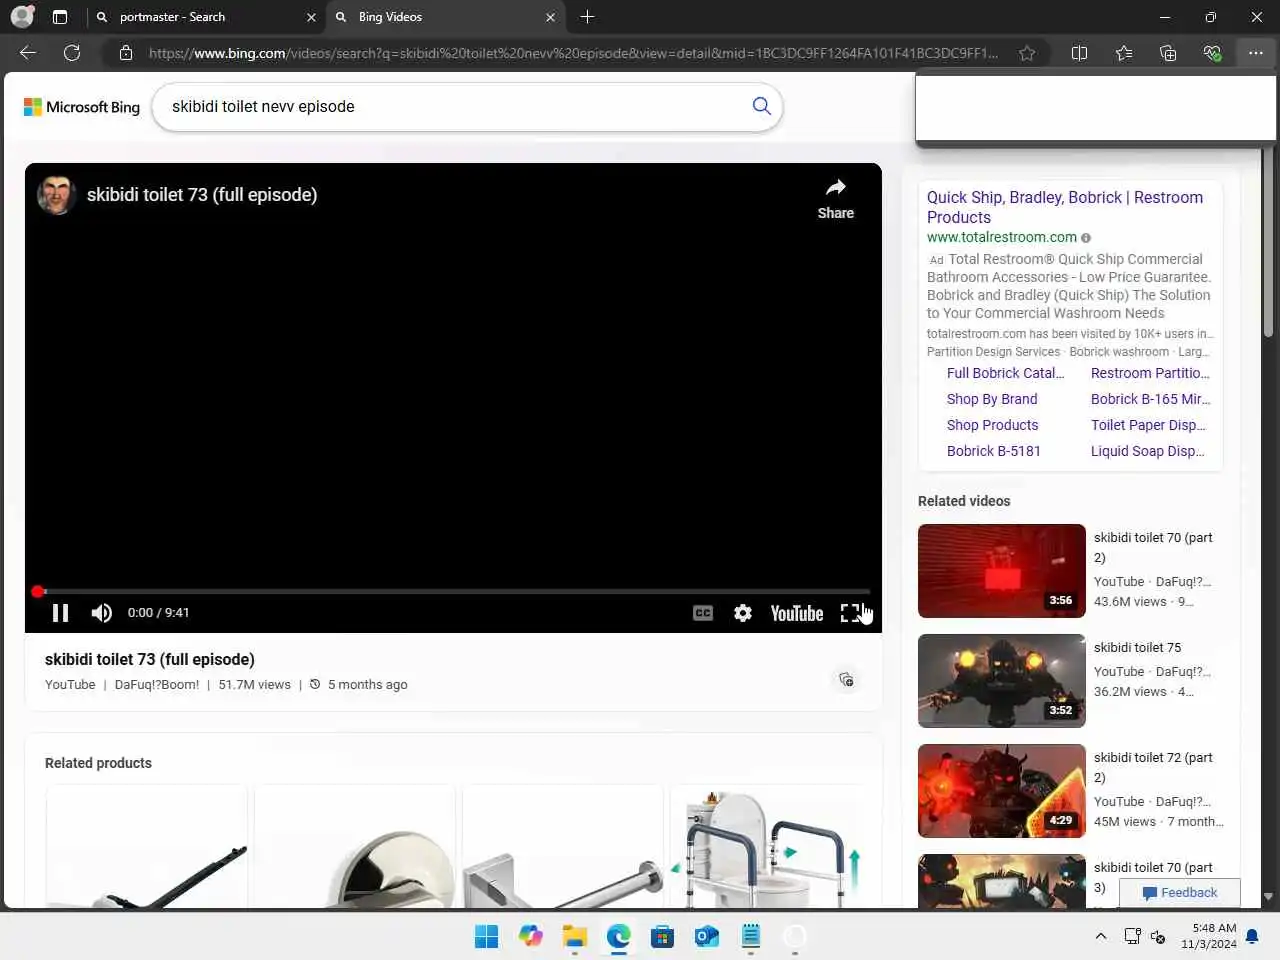
Task: Open the Favorites list
Action: click(1124, 53)
